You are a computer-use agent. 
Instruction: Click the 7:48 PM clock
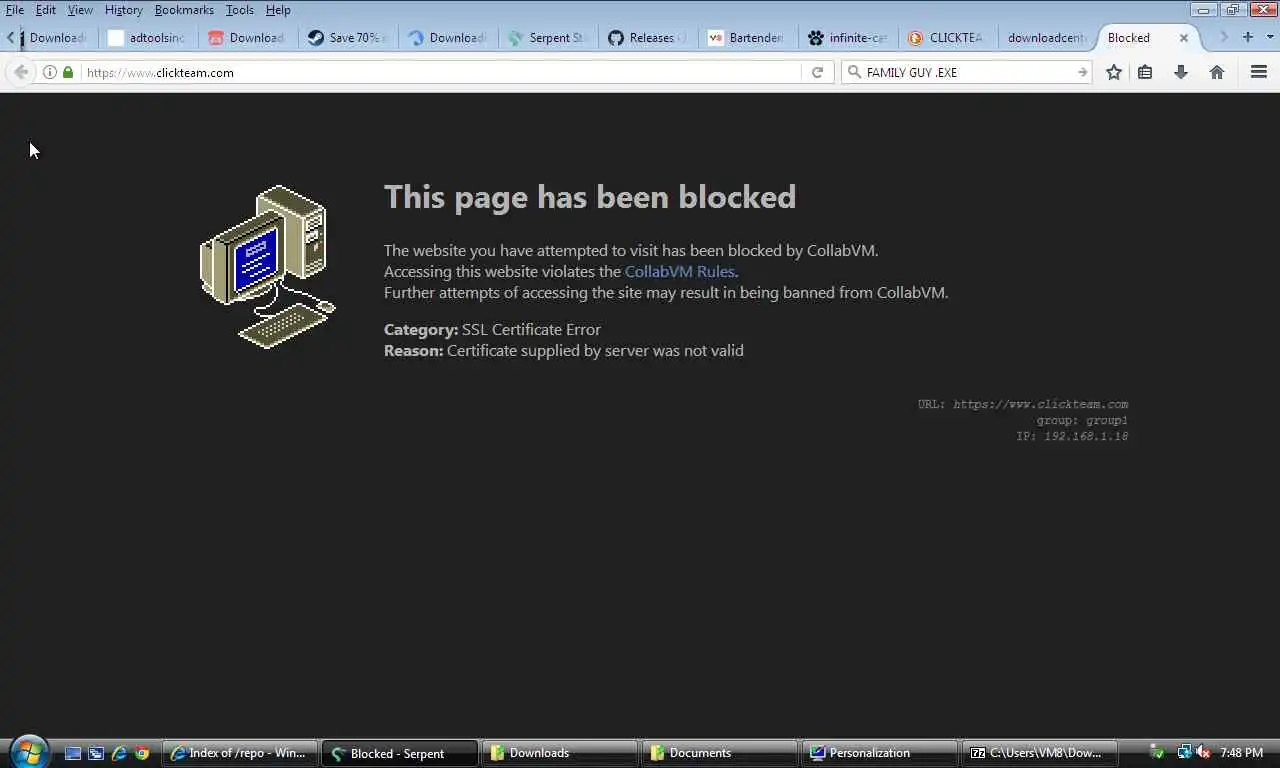(1241, 753)
